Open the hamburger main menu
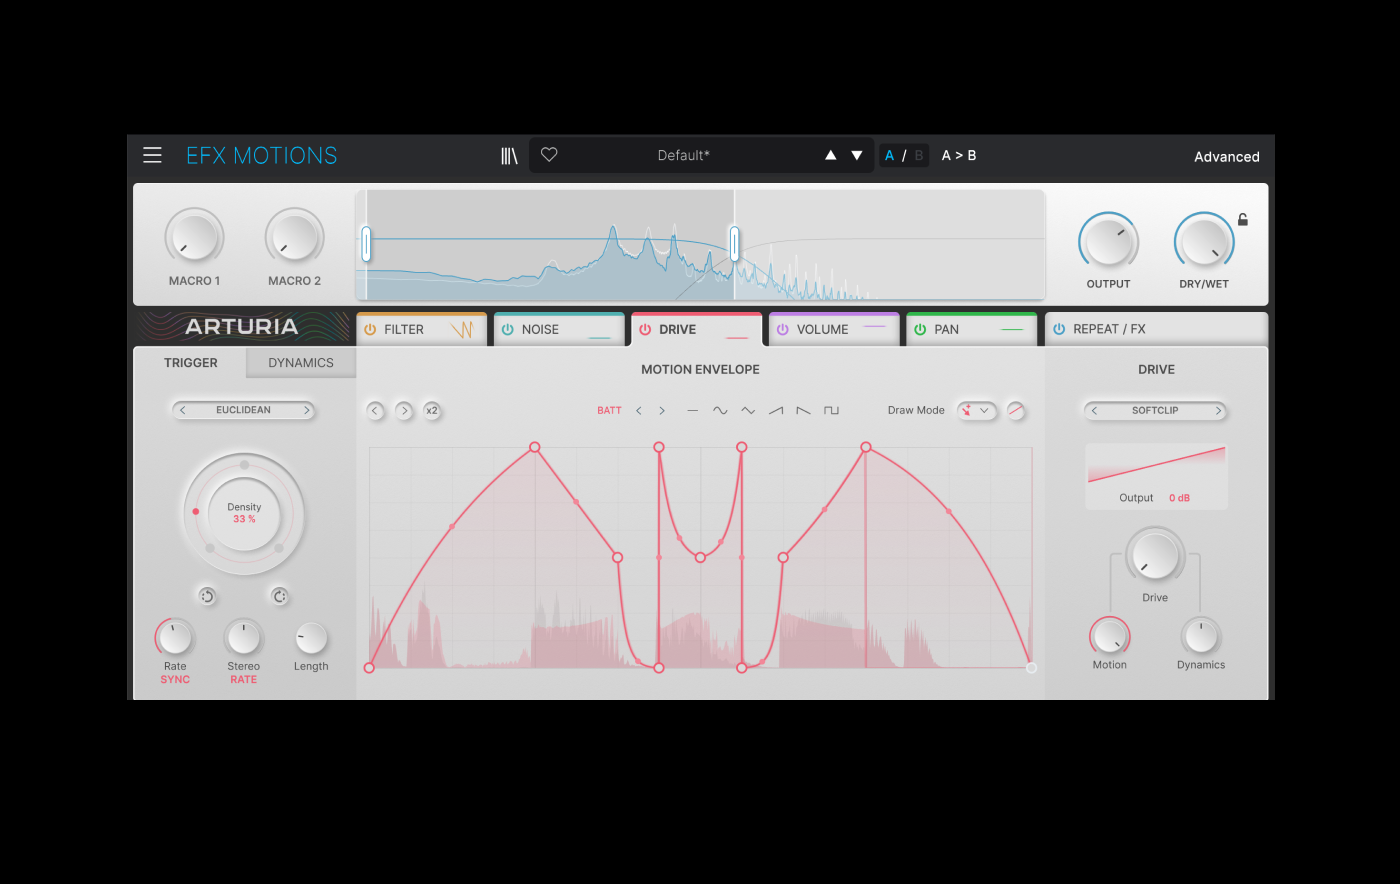The height and width of the screenshot is (884, 1400). [152, 155]
